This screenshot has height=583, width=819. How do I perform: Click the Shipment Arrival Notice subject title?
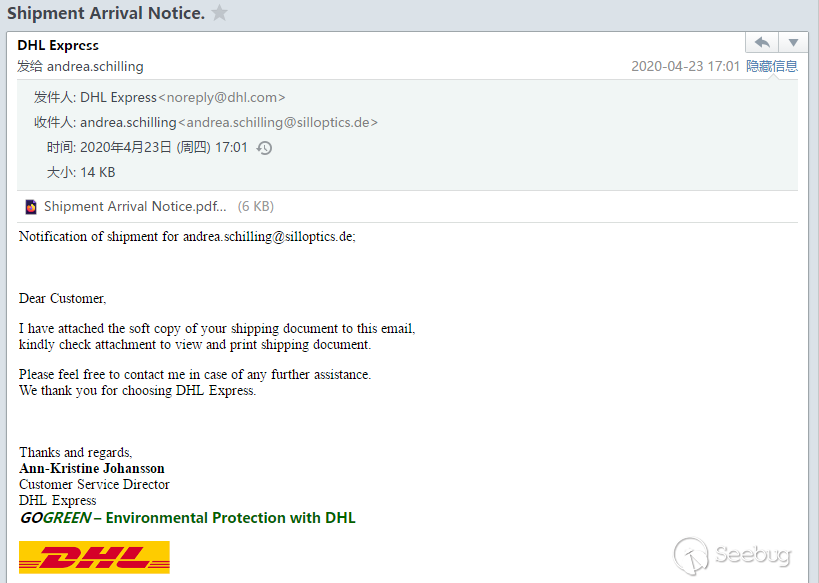point(106,13)
